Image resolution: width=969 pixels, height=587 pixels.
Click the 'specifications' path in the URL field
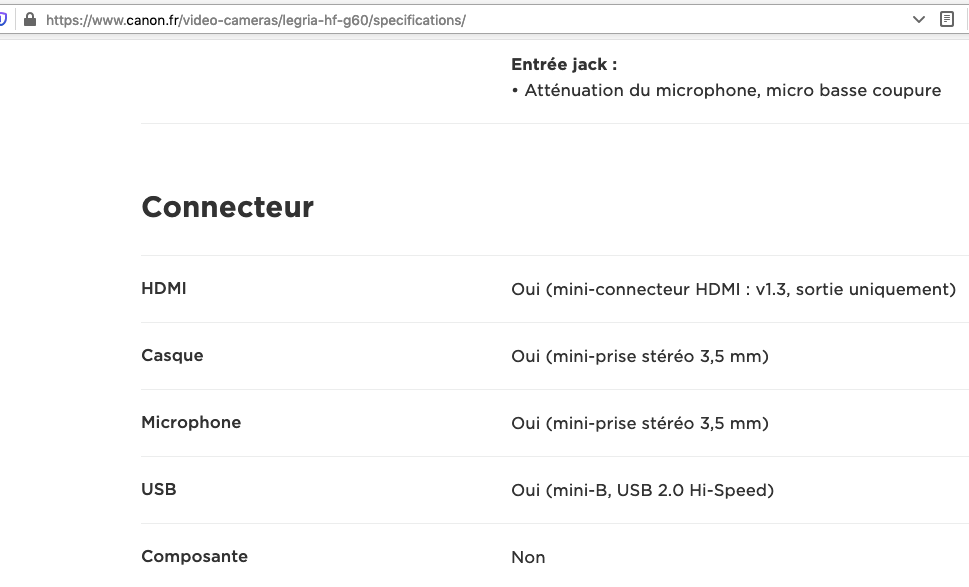[x=417, y=20]
